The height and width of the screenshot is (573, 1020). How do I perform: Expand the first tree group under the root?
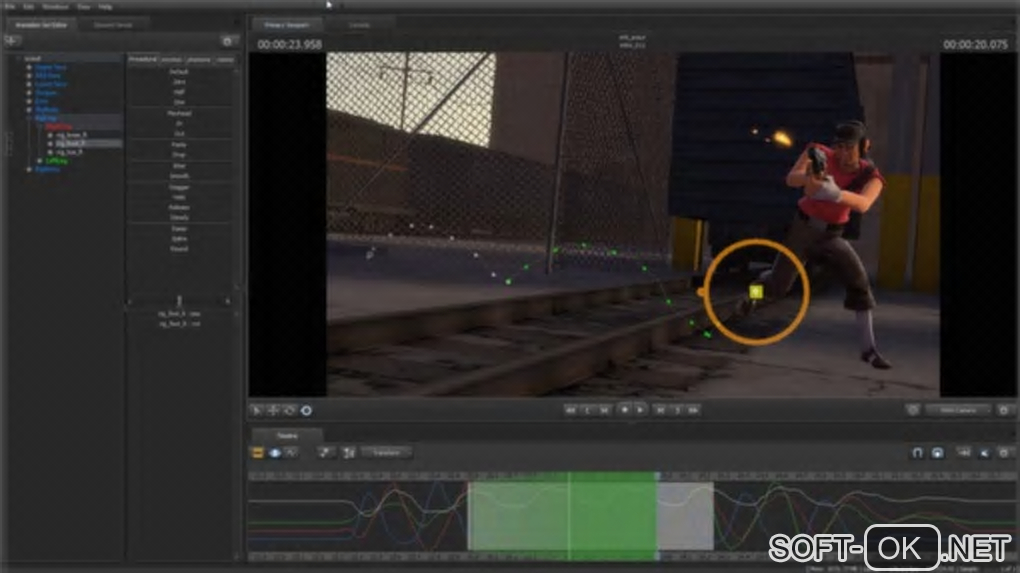click(29, 67)
